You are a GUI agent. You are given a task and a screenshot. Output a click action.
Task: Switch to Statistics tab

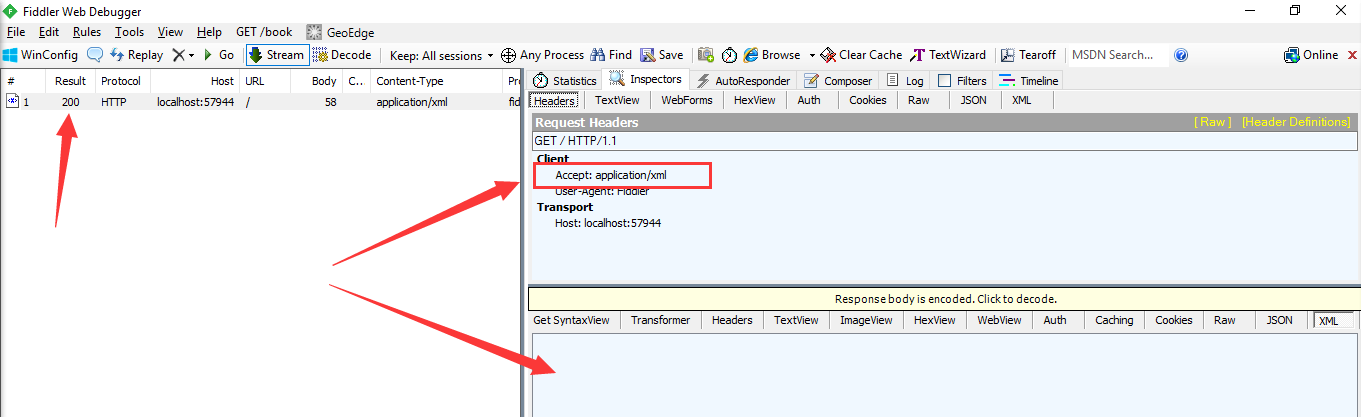(565, 80)
